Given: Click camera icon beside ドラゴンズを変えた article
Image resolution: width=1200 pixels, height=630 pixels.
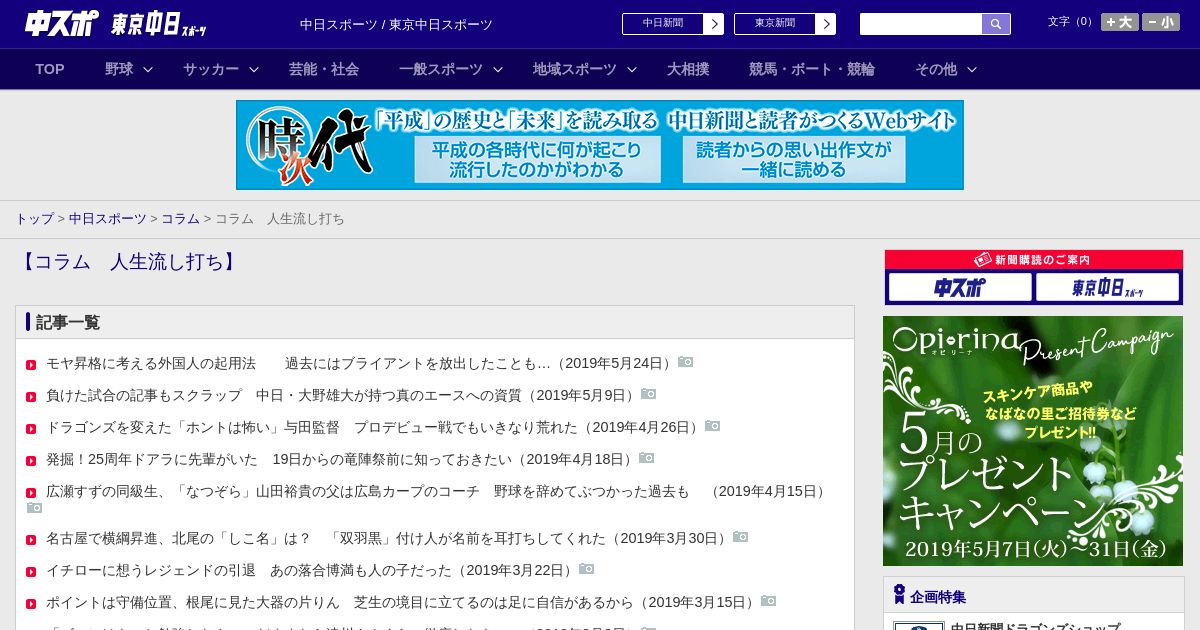Looking at the screenshot, I should 712,426.
